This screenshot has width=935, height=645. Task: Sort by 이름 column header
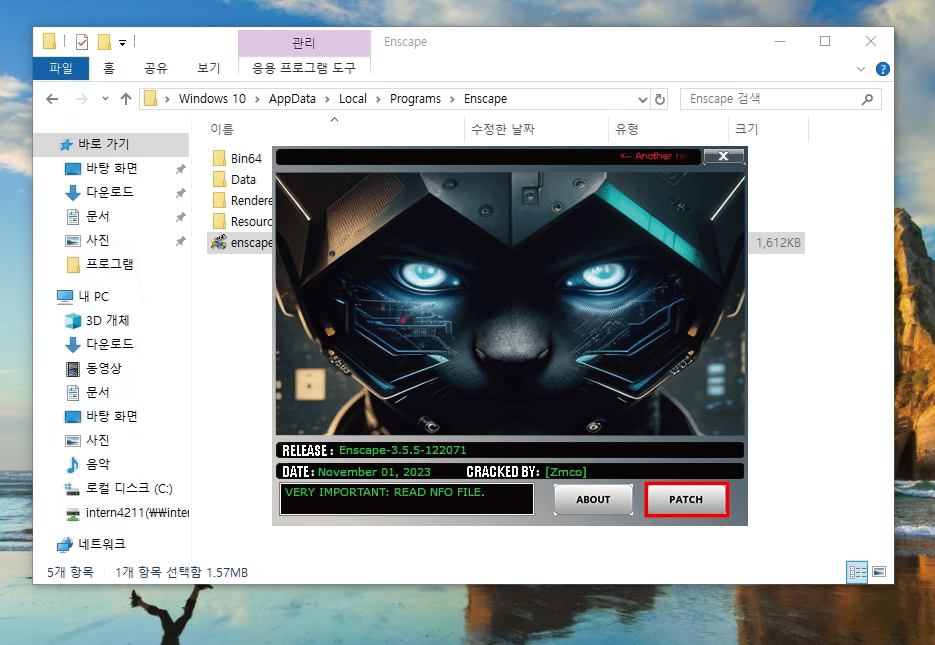tap(222, 129)
